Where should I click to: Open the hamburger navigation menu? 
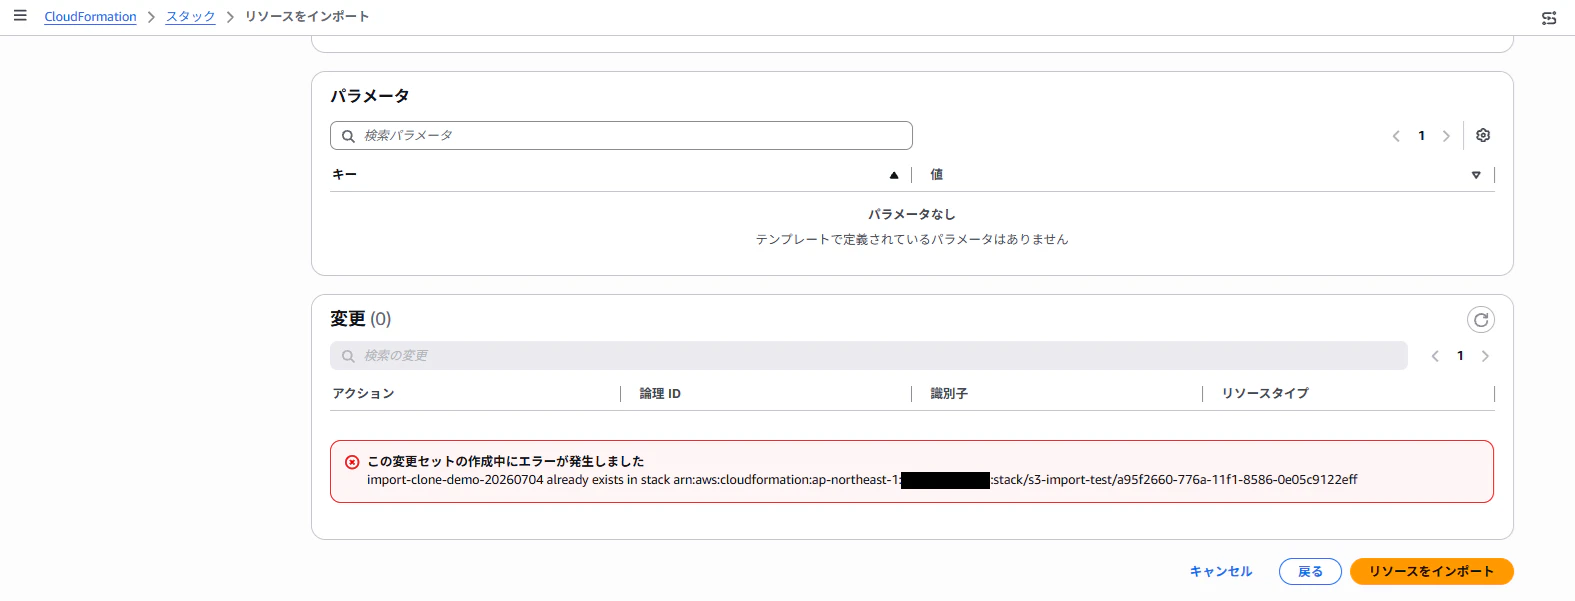point(20,16)
